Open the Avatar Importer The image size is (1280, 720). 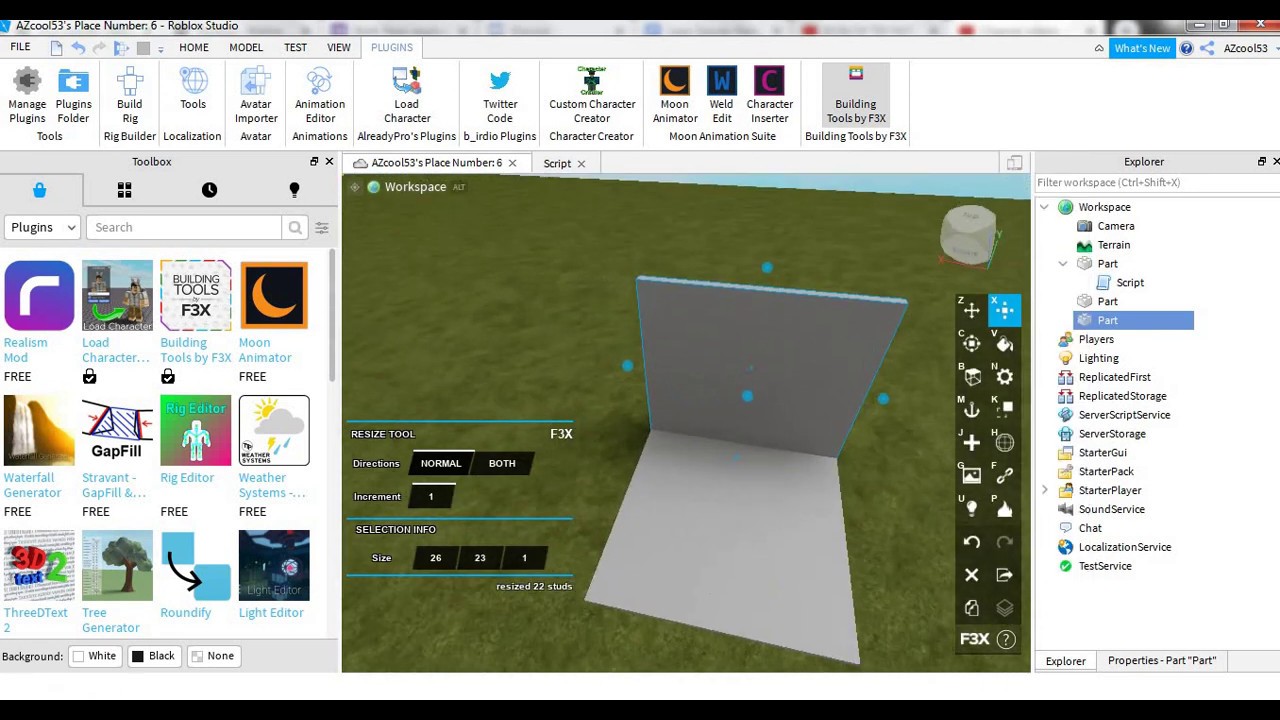pyautogui.click(x=255, y=96)
